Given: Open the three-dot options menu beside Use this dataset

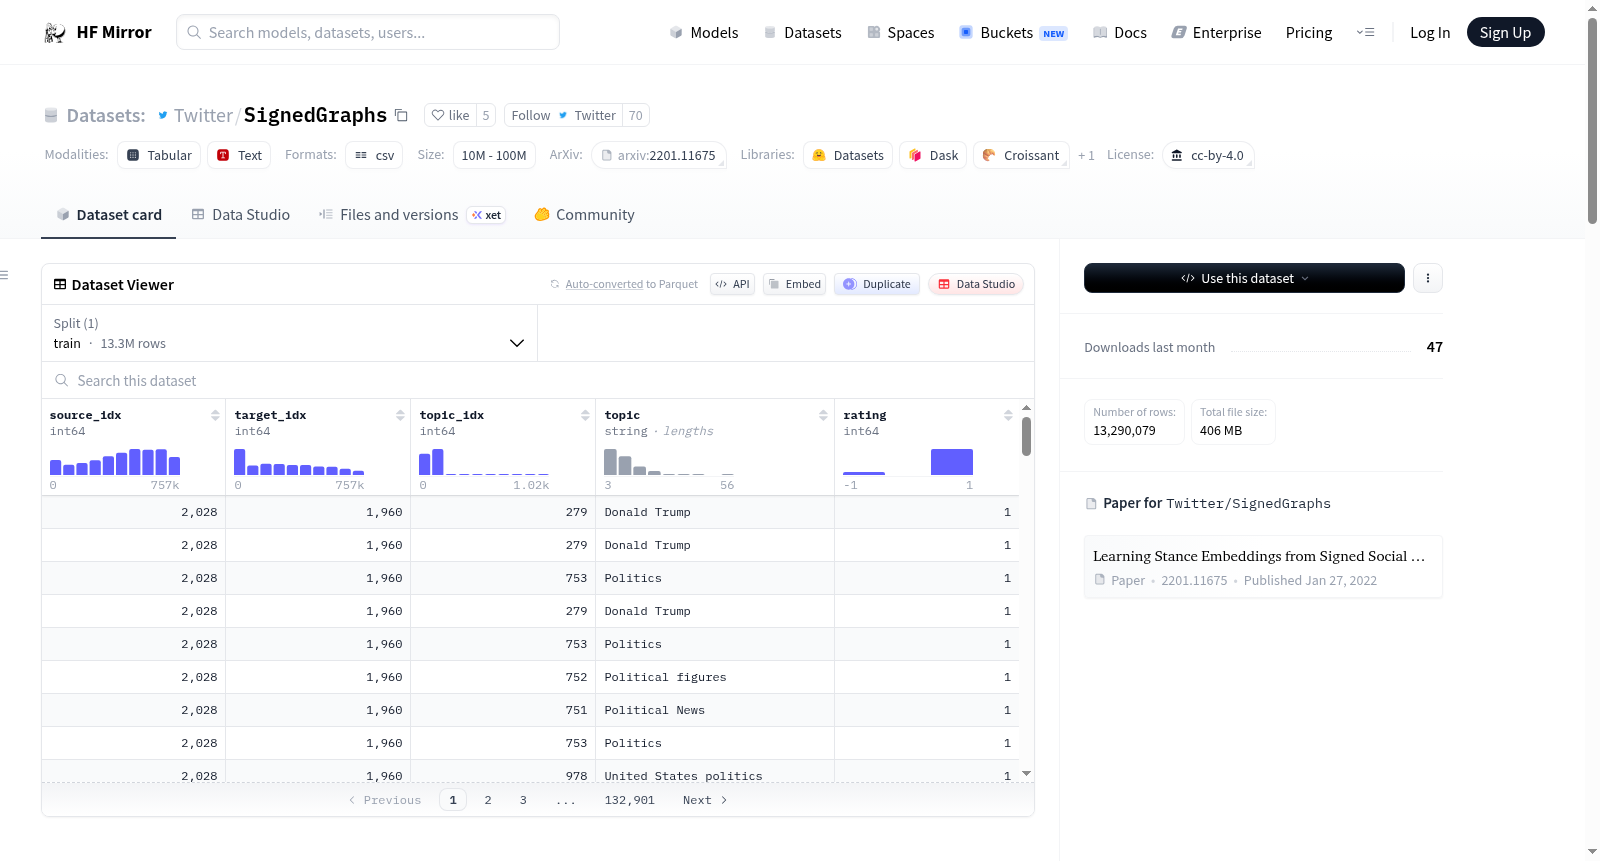Looking at the screenshot, I should click(1428, 278).
